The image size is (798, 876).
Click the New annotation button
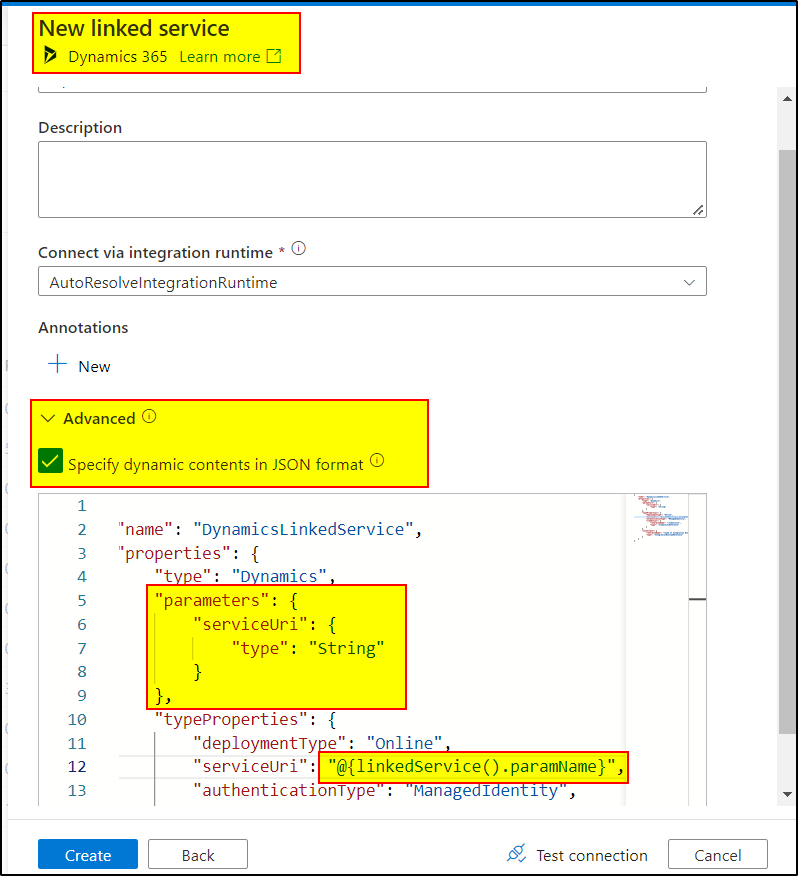[x=79, y=366]
